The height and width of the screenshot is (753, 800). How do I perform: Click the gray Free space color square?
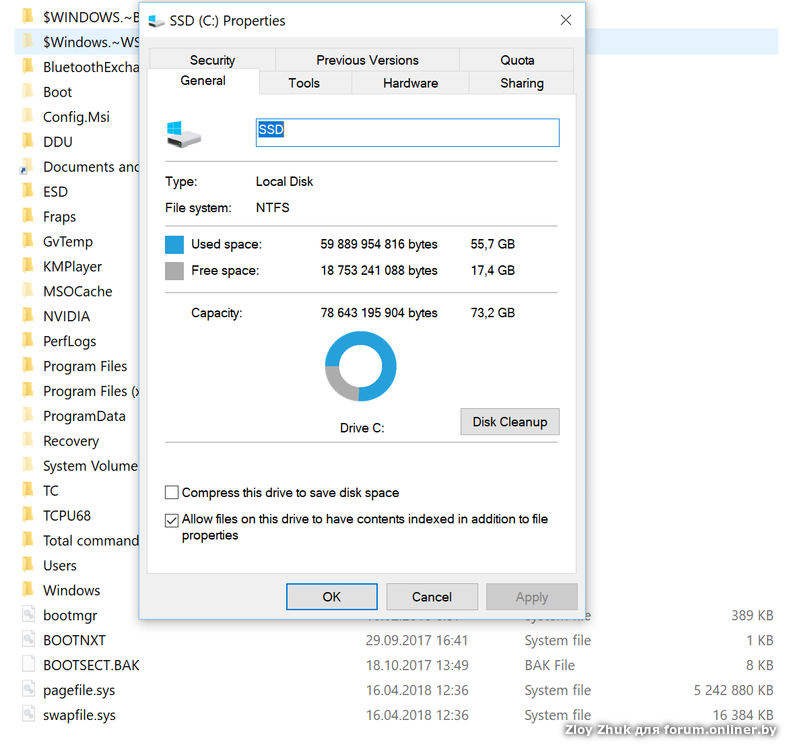(x=174, y=271)
